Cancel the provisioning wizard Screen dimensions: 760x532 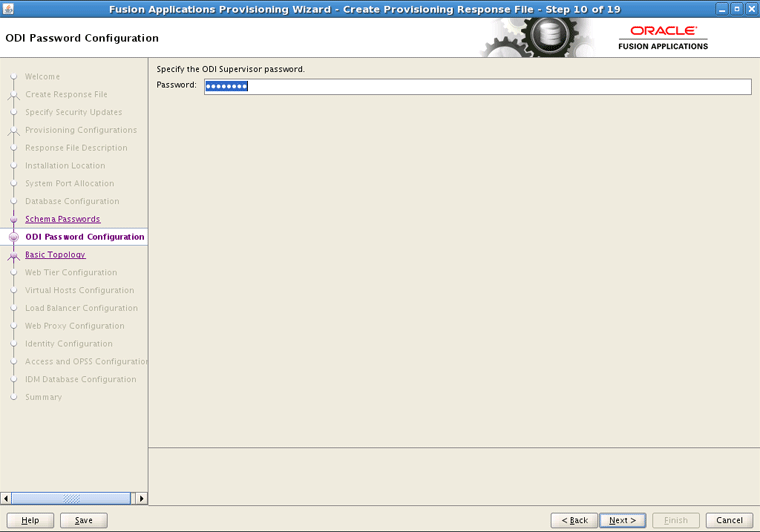(729, 520)
